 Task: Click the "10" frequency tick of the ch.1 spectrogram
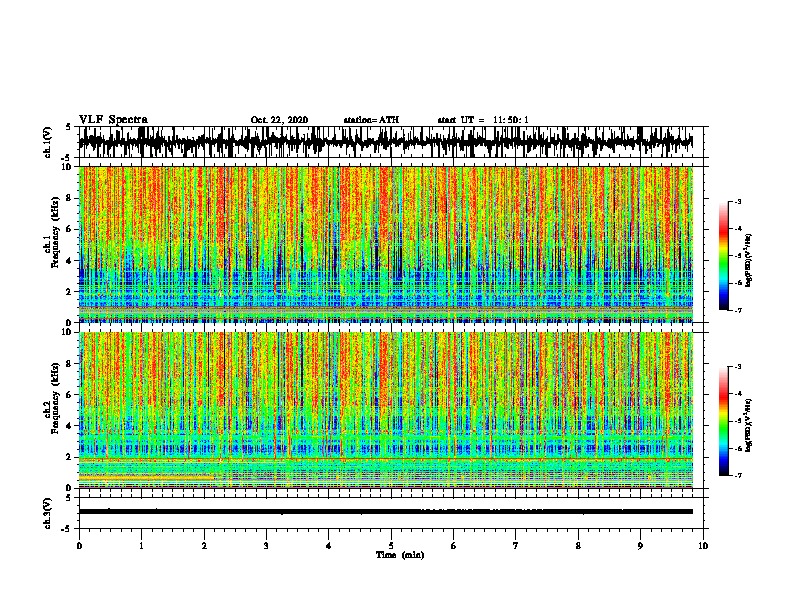click(68, 167)
